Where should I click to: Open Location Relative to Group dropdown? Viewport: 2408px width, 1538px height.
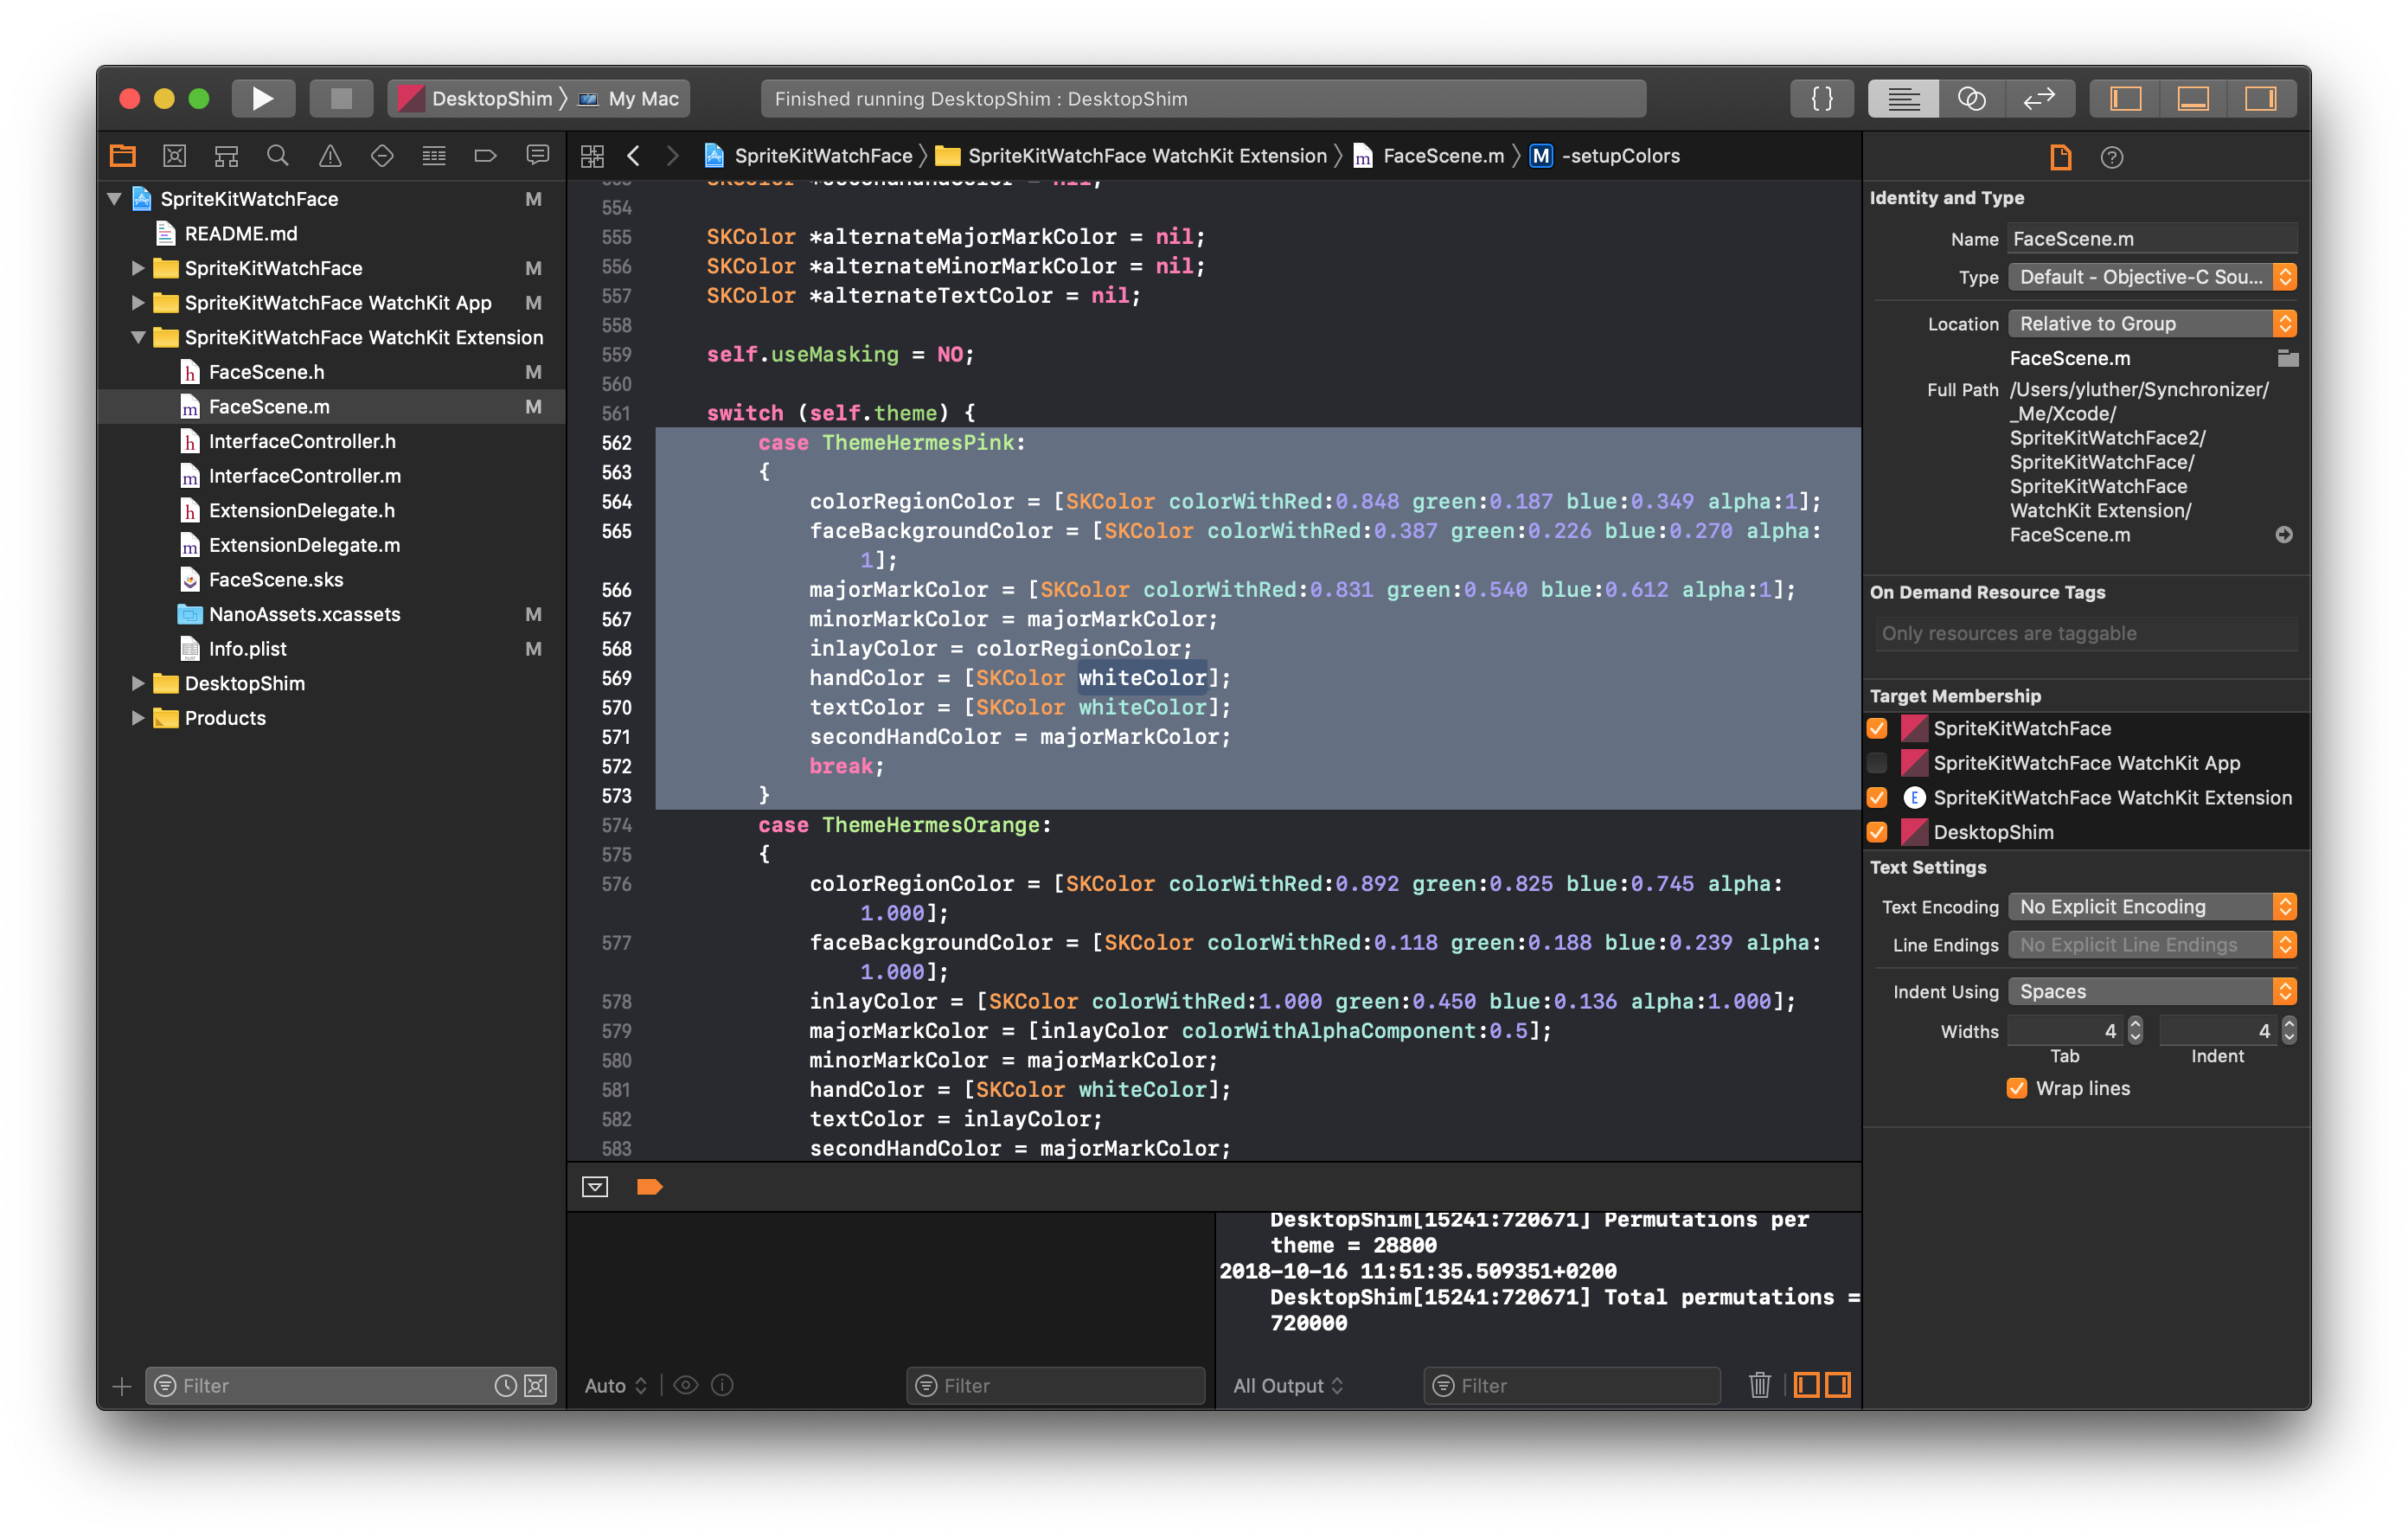coord(2152,323)
